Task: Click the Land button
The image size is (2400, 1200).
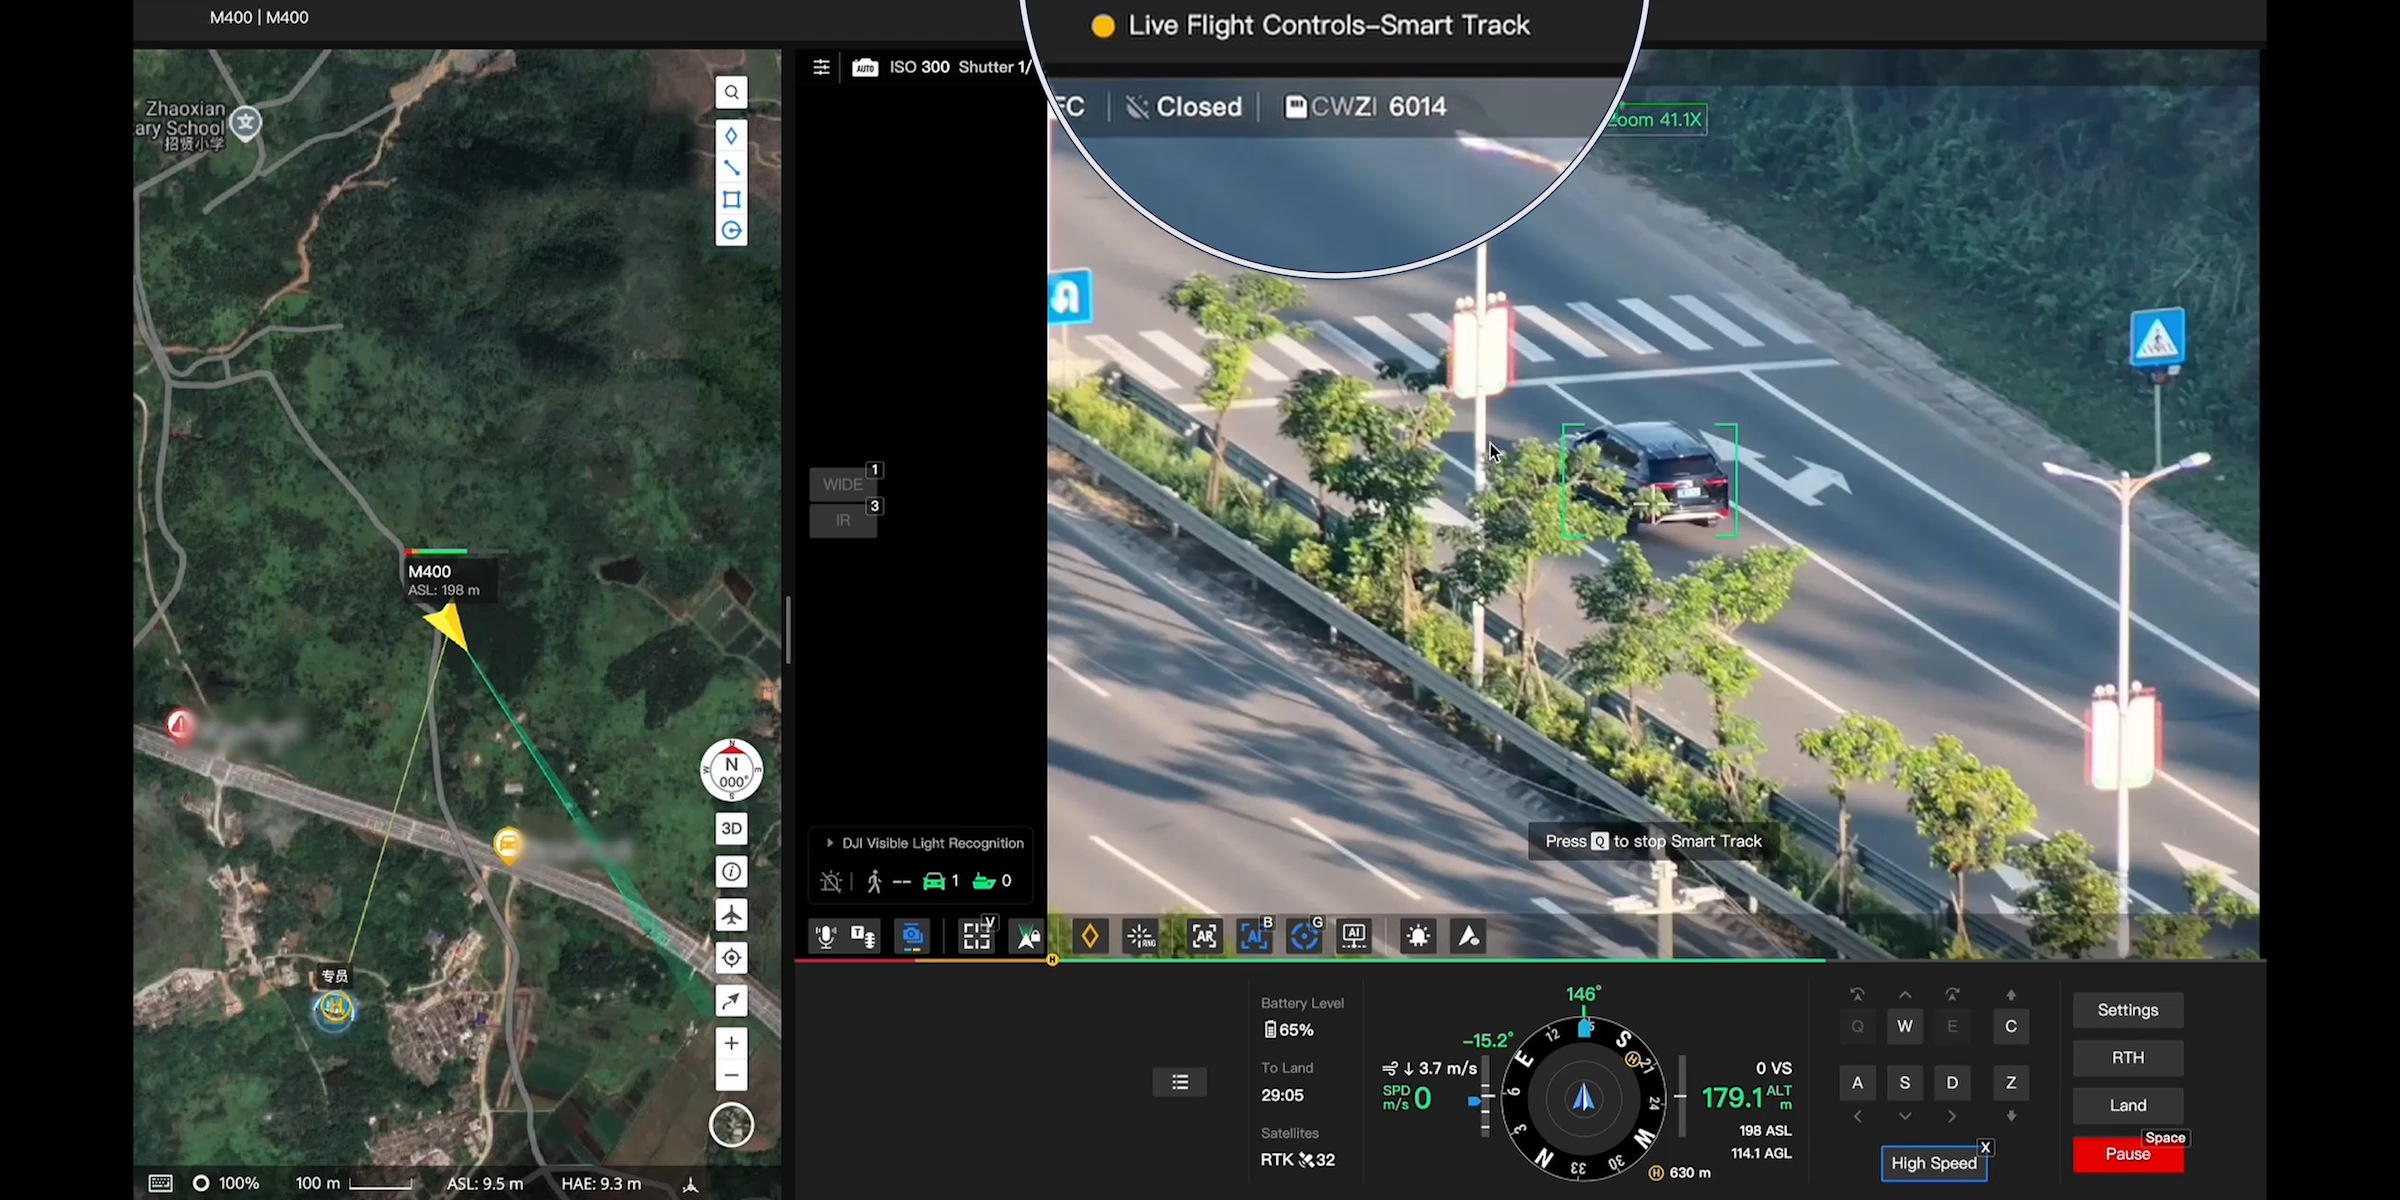Action: click(2128, 1105)
